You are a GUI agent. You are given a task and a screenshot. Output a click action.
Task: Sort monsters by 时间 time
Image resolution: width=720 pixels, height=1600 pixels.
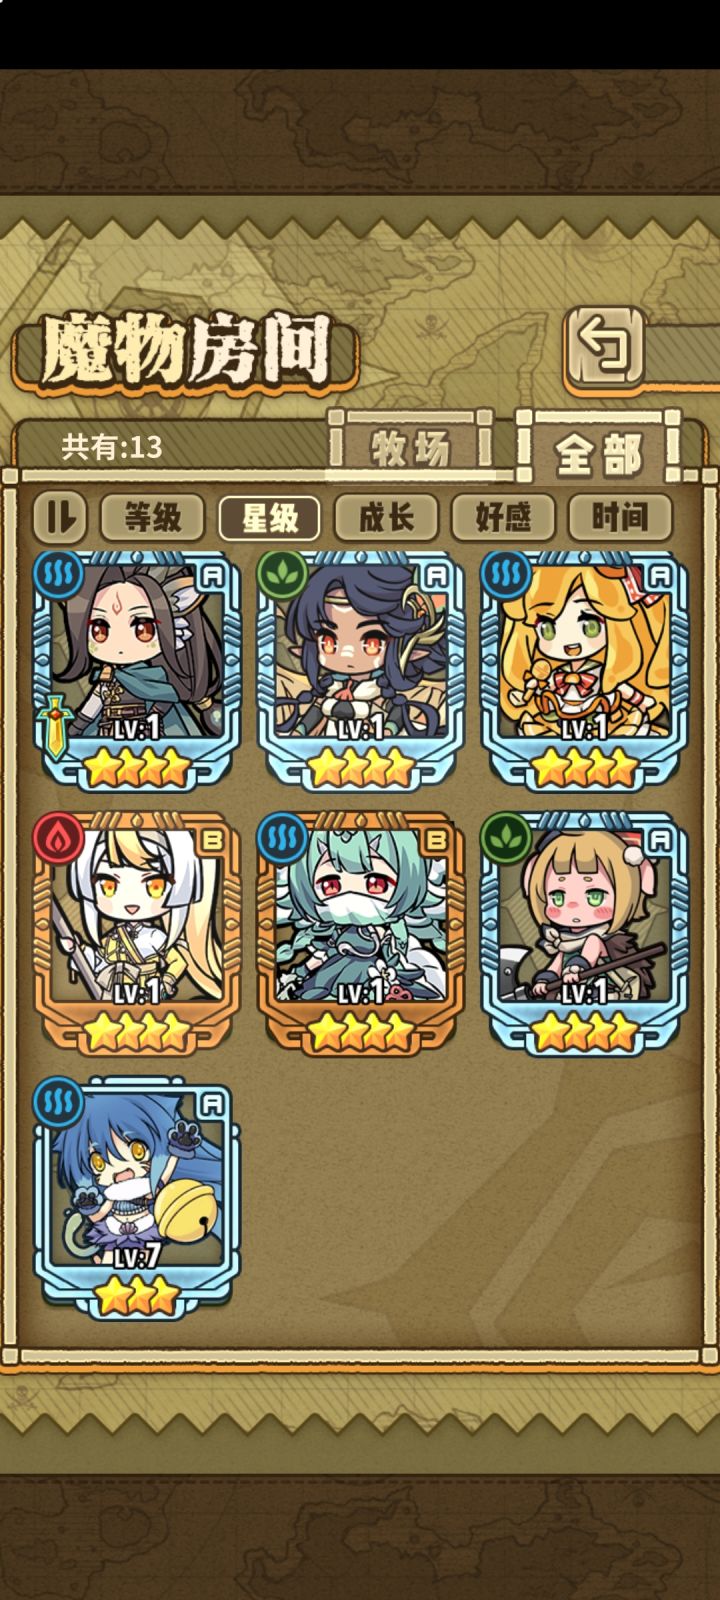620,517
